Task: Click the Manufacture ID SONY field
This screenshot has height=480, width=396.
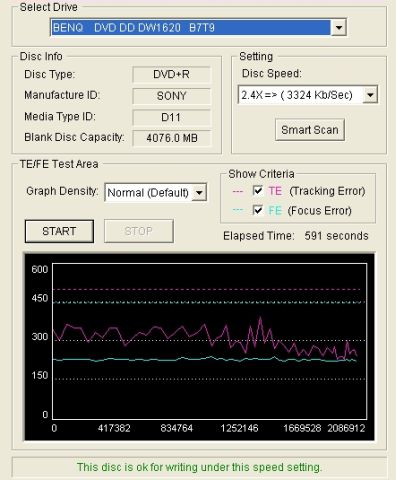Action: (172, 96)
